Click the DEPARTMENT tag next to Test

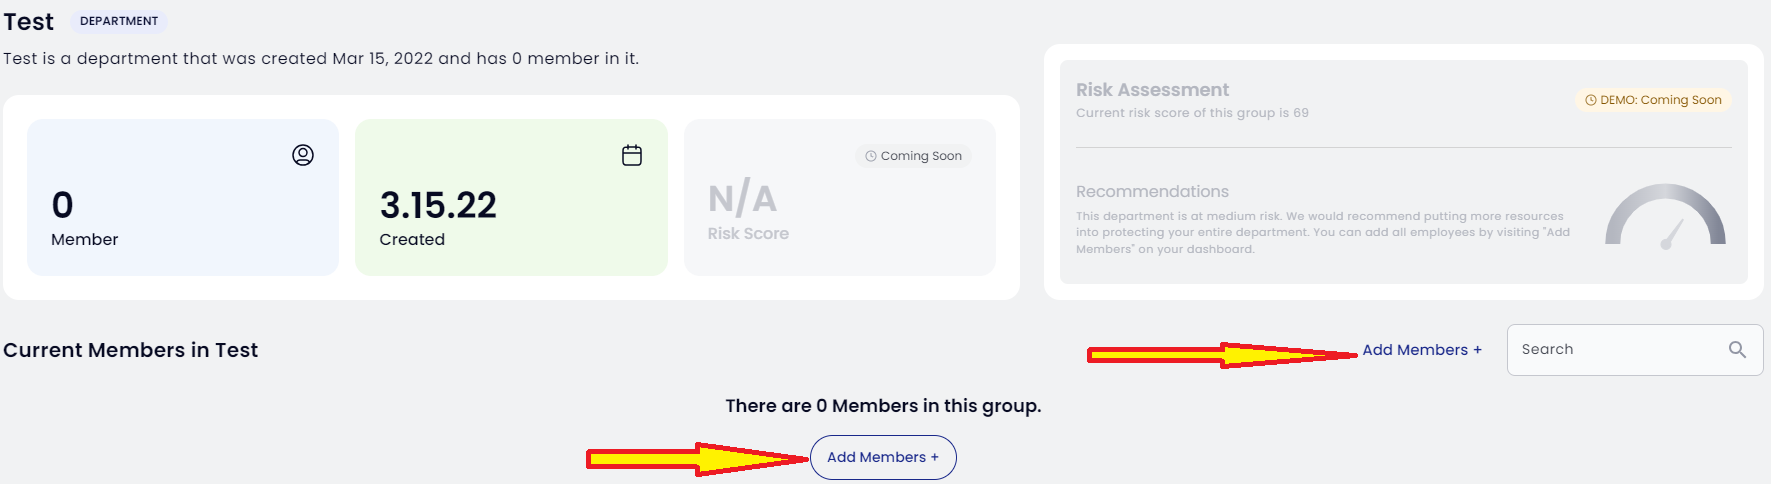point(119,21)
